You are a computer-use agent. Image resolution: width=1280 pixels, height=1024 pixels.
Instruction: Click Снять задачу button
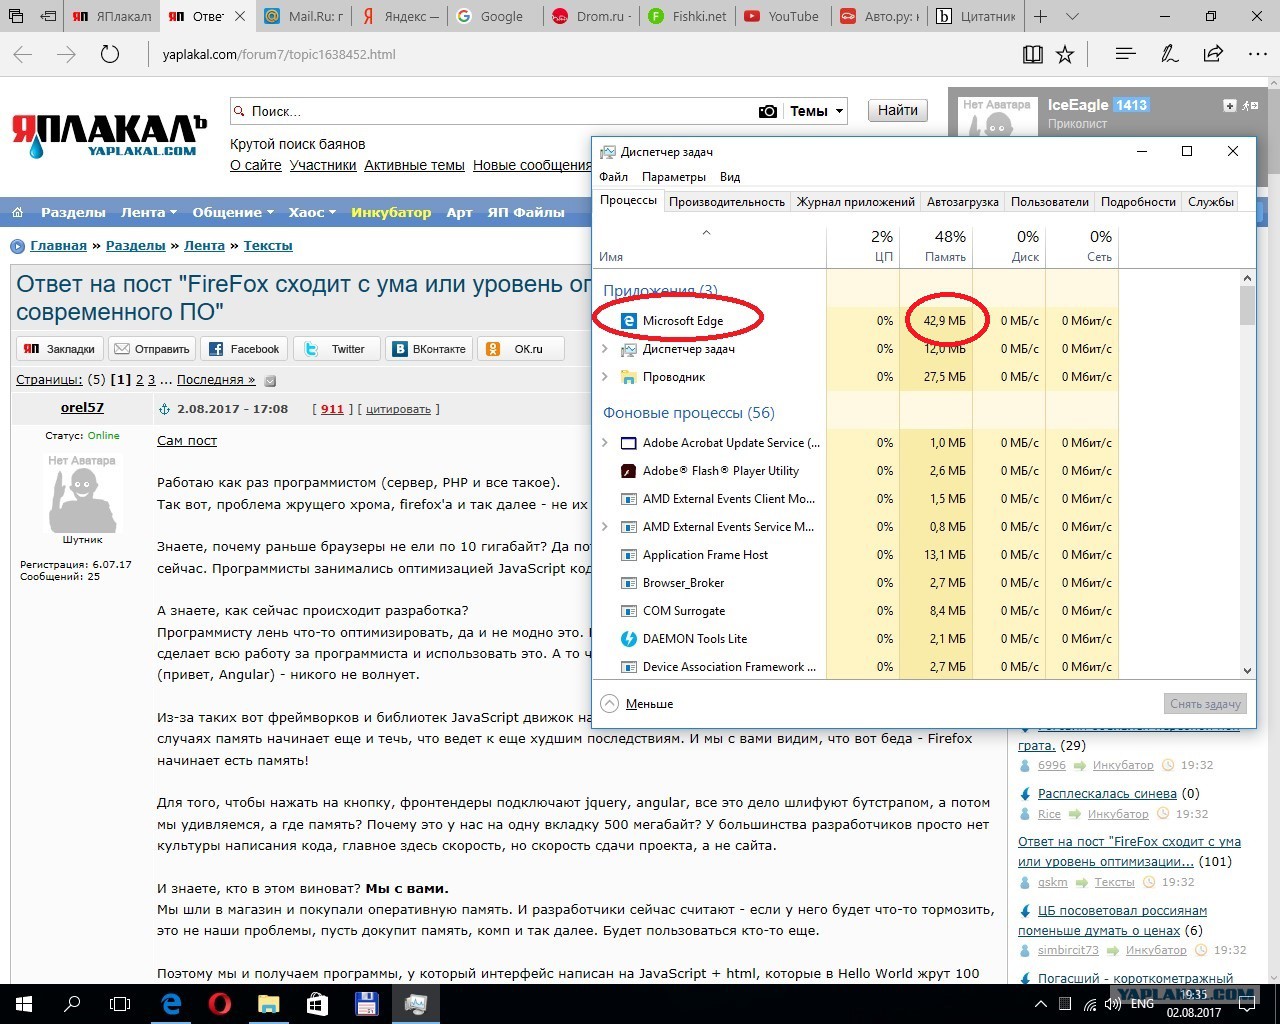pyautogui.click(x=1205, y=704)
